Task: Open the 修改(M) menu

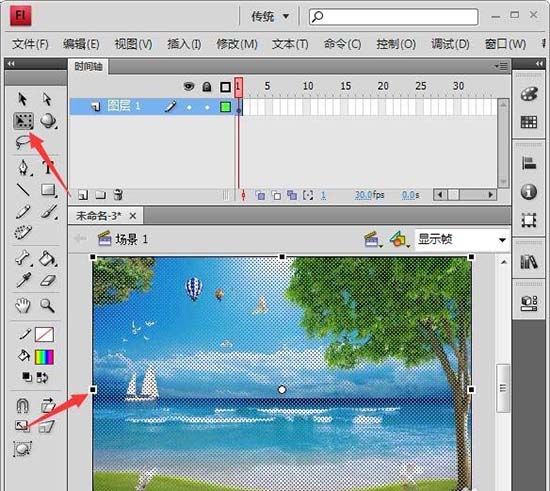Action: tap(237, 44)
